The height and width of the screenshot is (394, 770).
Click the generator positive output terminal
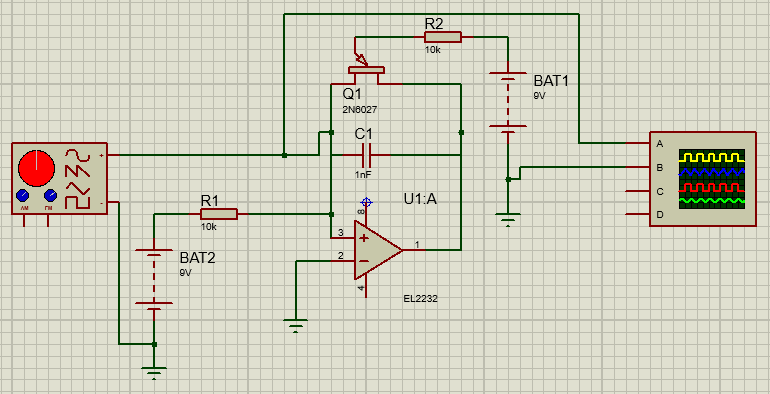point(113,155)
